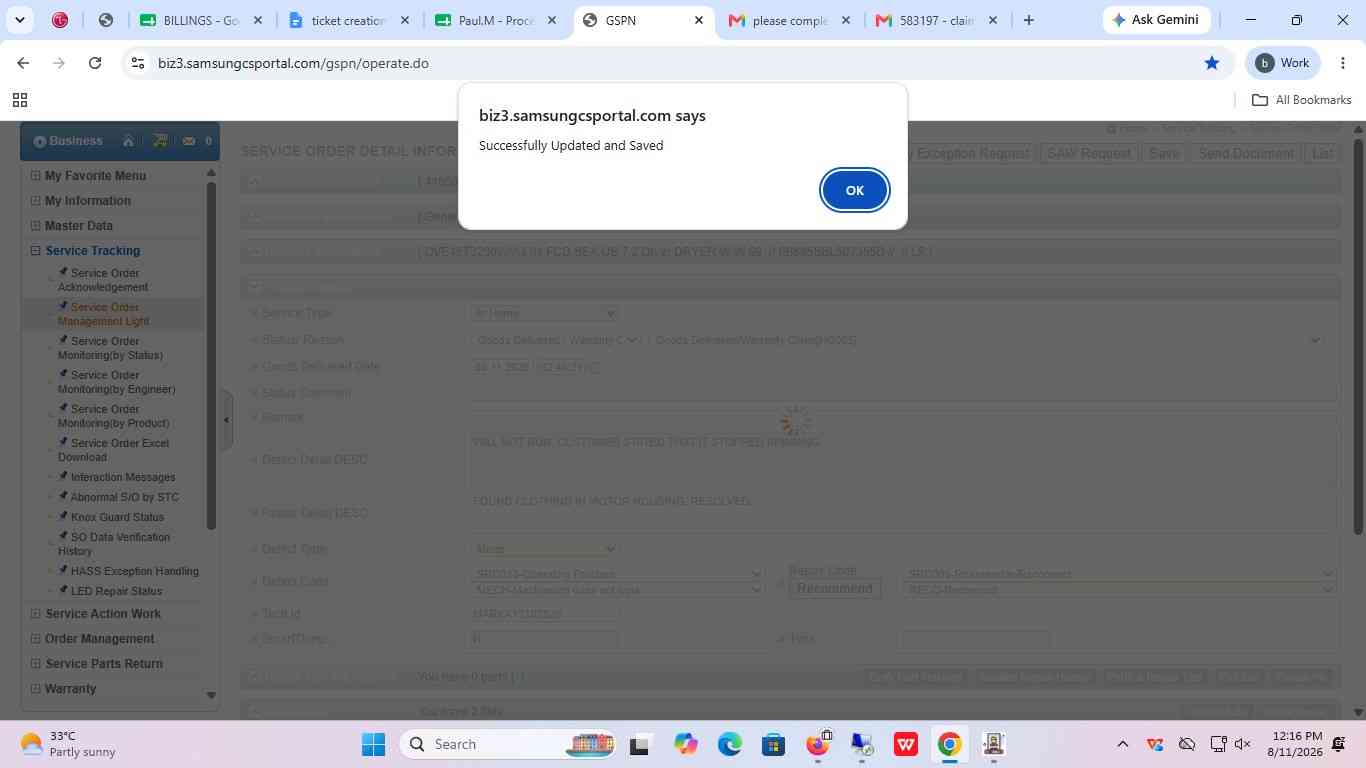Open Service Order Acknowledgement link

(x=104, y=280)
